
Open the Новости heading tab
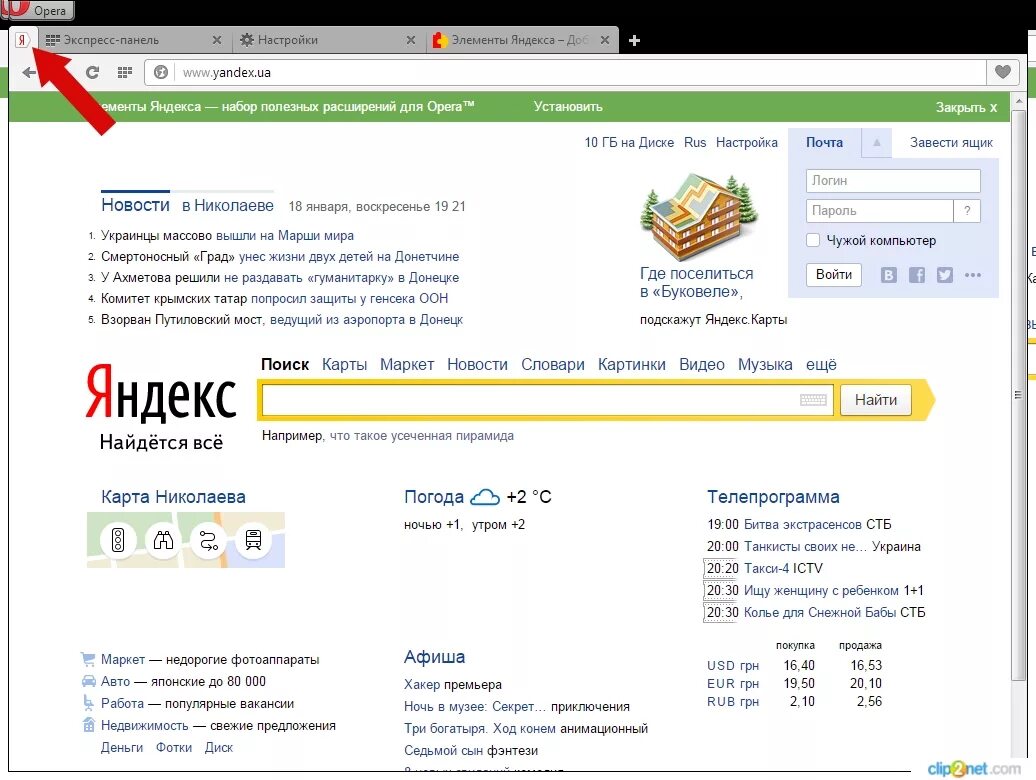(x=135, y=205)
